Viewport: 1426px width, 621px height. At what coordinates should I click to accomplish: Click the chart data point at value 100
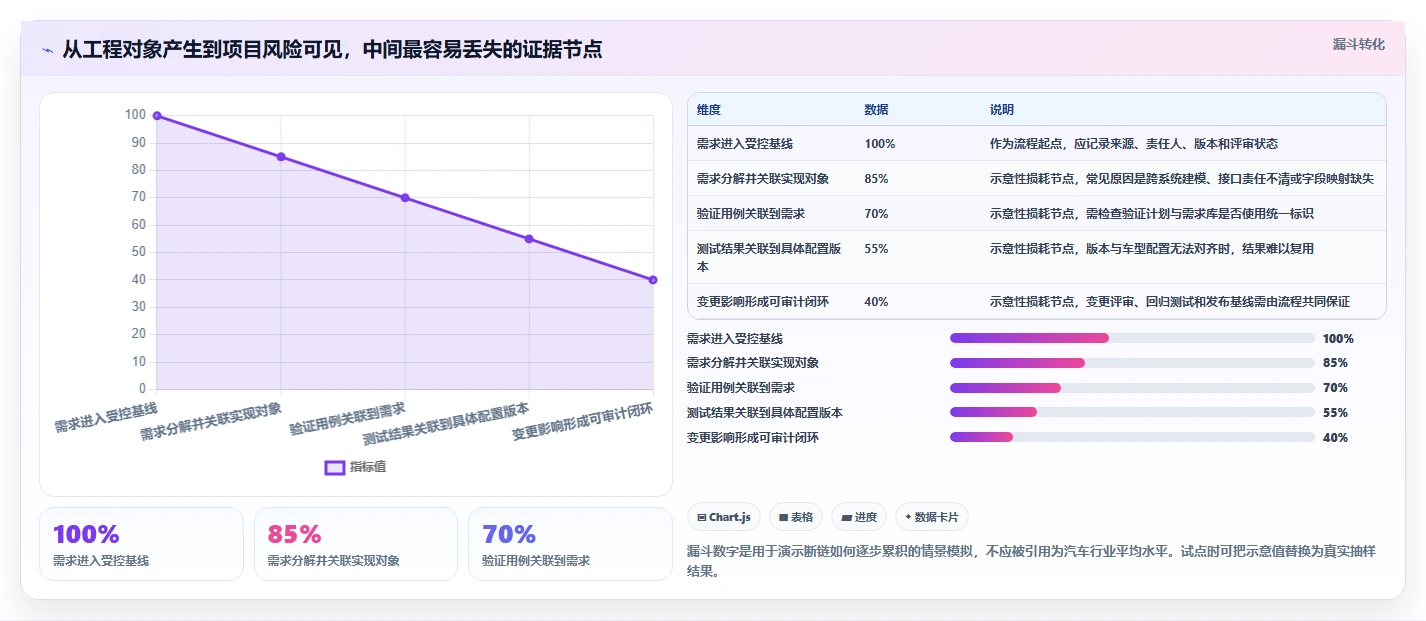157,116
